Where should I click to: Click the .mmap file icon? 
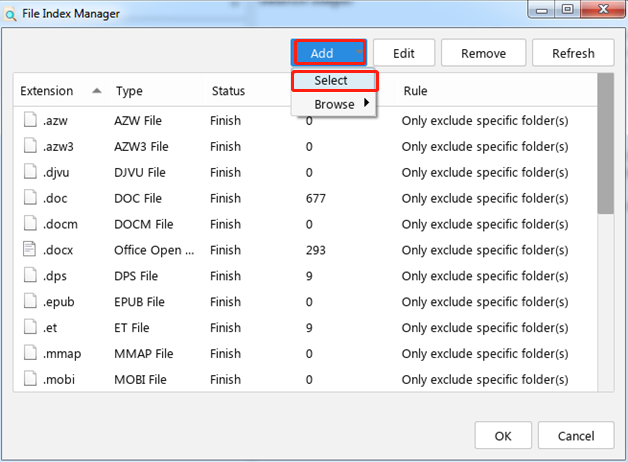[30, 354]
